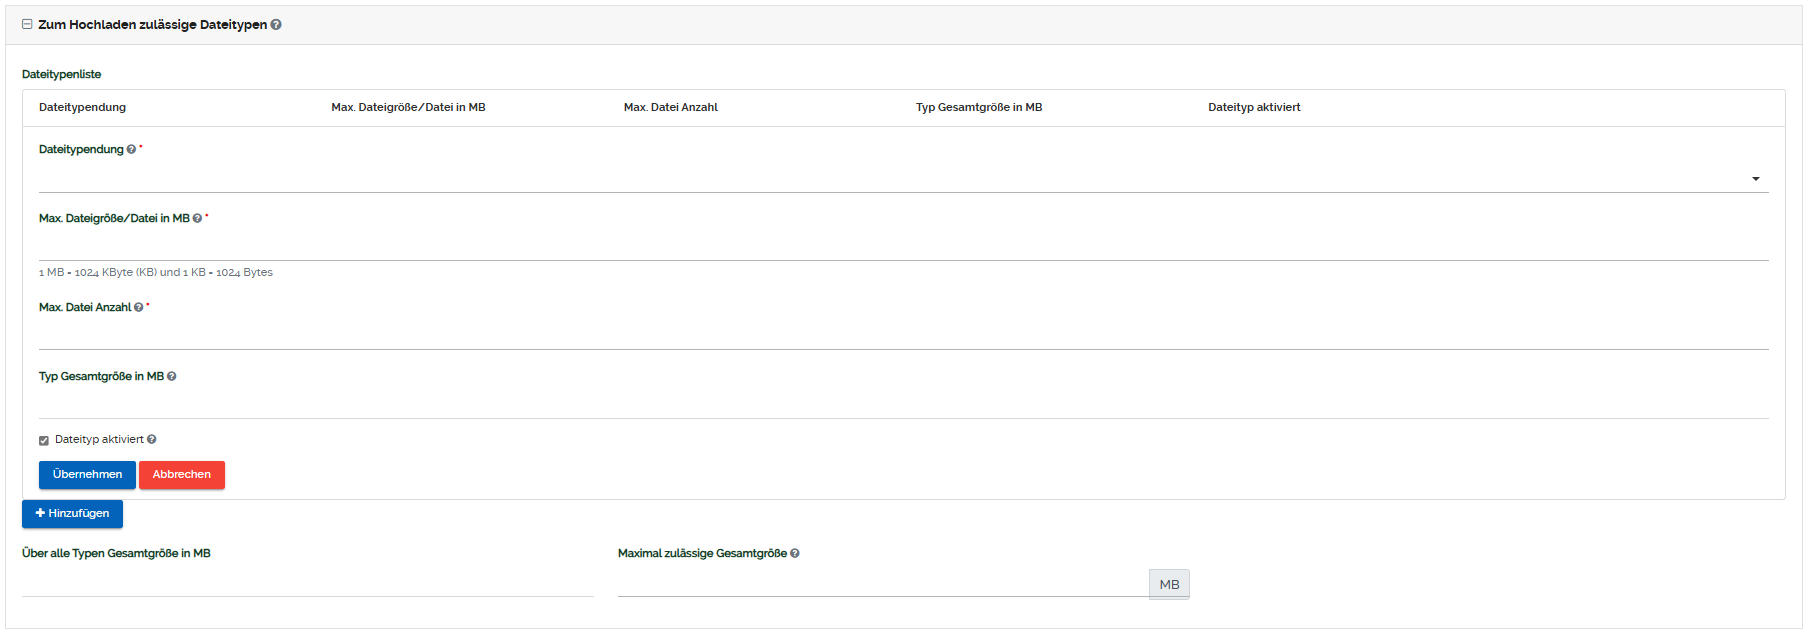Focus the Max. Dateigröße/Datei in MB field
Screen dimensions: 1808x632
(x=900, y=246)
